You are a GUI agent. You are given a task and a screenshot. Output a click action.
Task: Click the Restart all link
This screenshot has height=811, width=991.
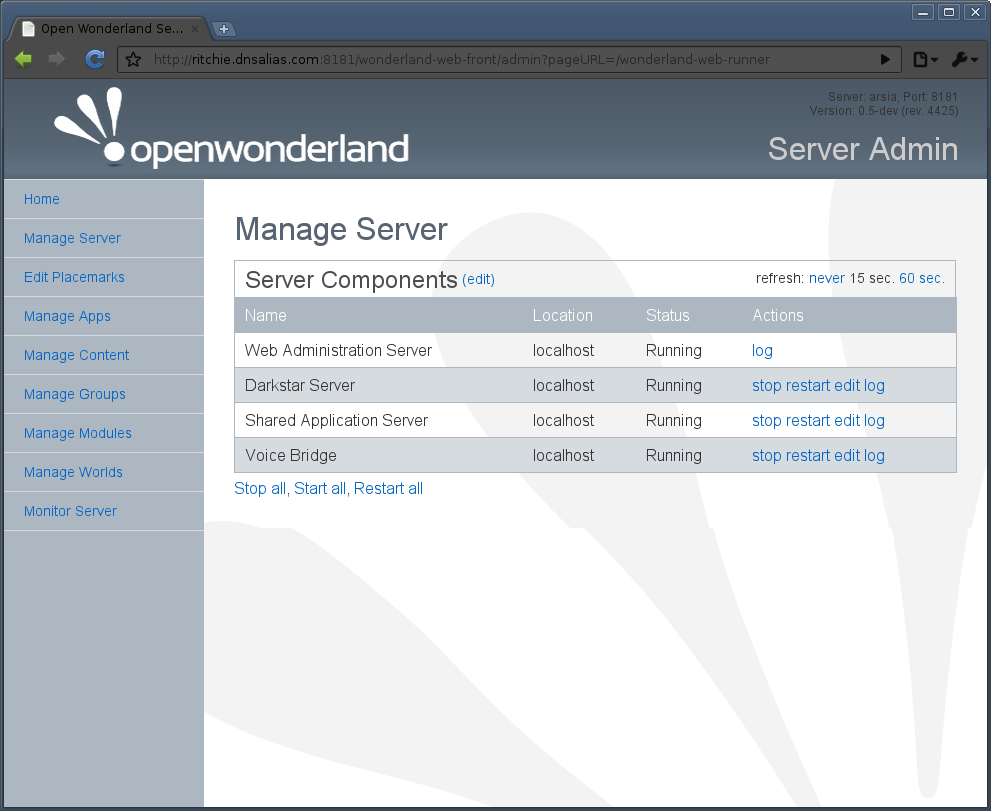tap(388, 489)
